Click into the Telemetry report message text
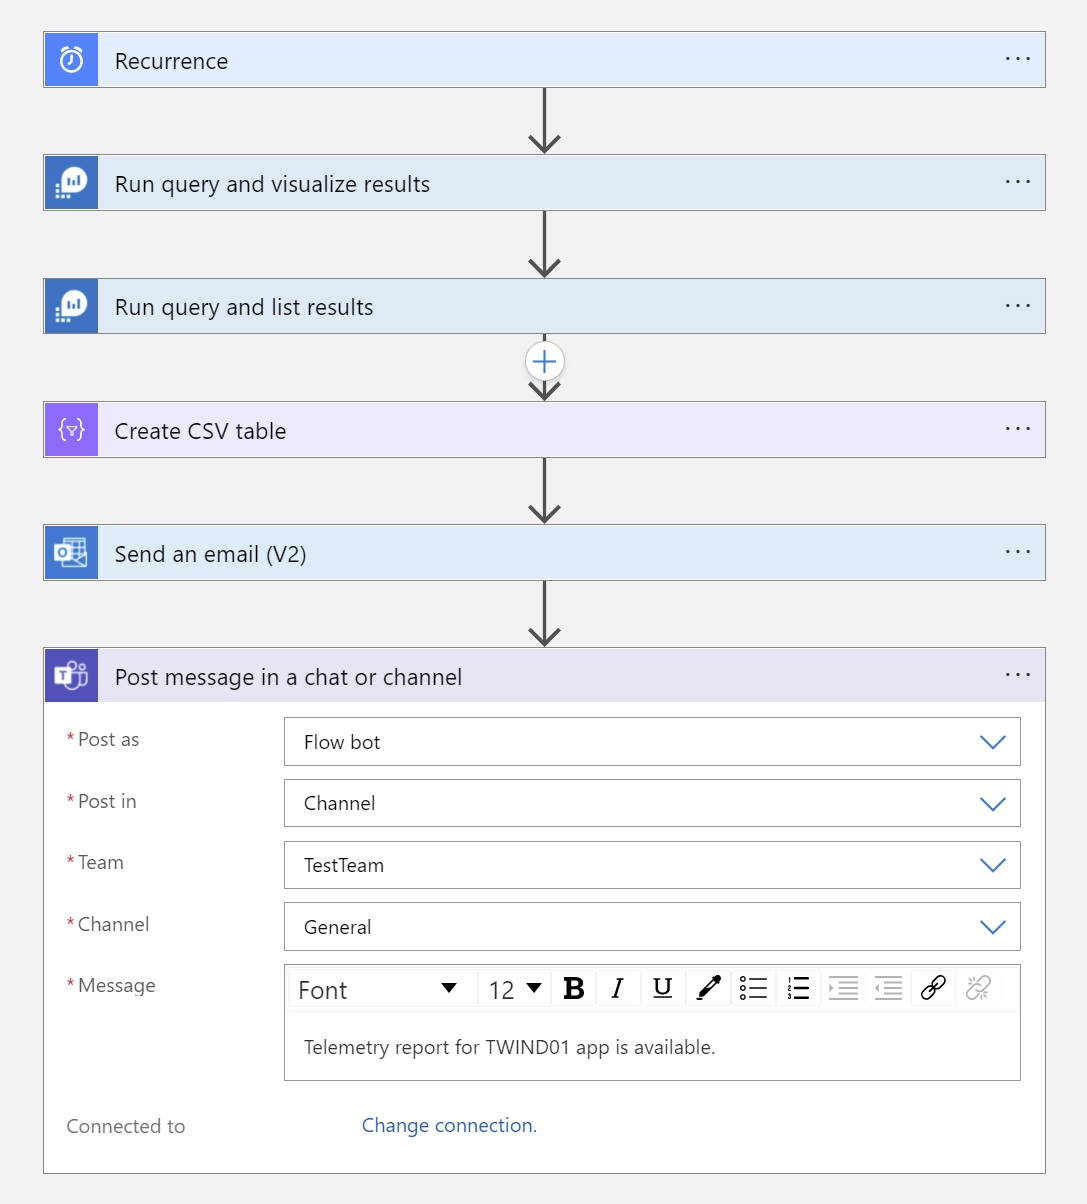 click(510, 1047)
